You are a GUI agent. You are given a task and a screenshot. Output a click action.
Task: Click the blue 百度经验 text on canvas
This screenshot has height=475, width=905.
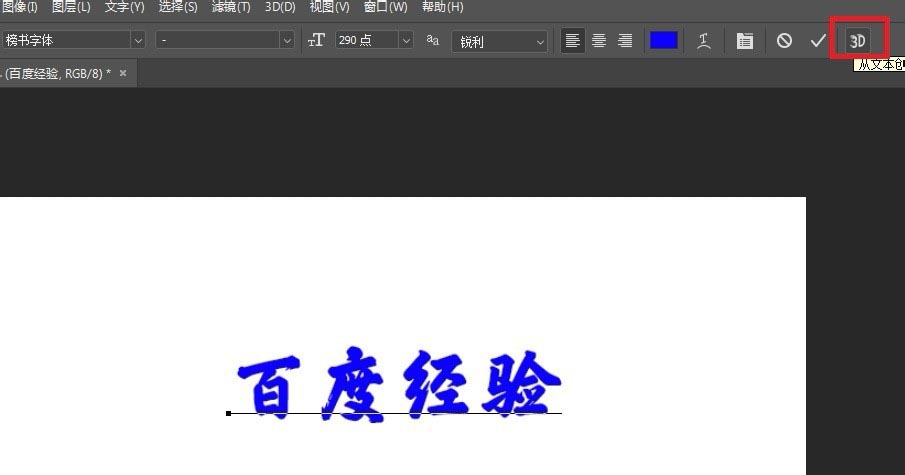pyautogui.click(x=399, y=384)
